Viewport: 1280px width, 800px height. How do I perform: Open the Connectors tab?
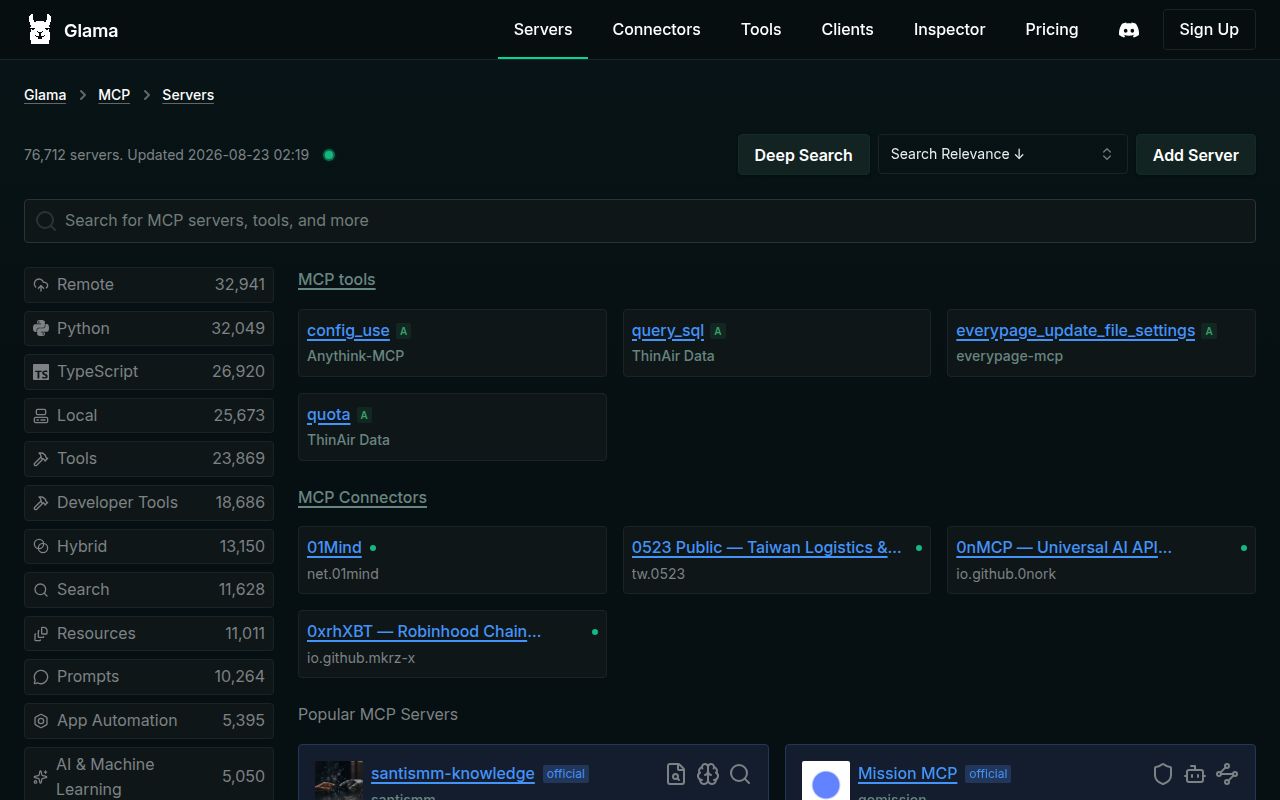[x=656, y=30]
